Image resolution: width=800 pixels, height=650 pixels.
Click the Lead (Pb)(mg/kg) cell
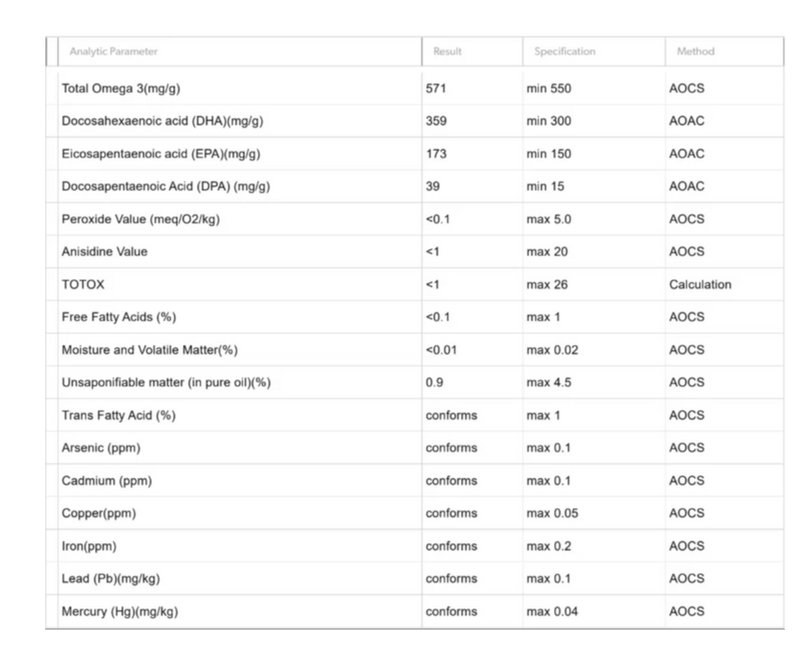point(111,579)
